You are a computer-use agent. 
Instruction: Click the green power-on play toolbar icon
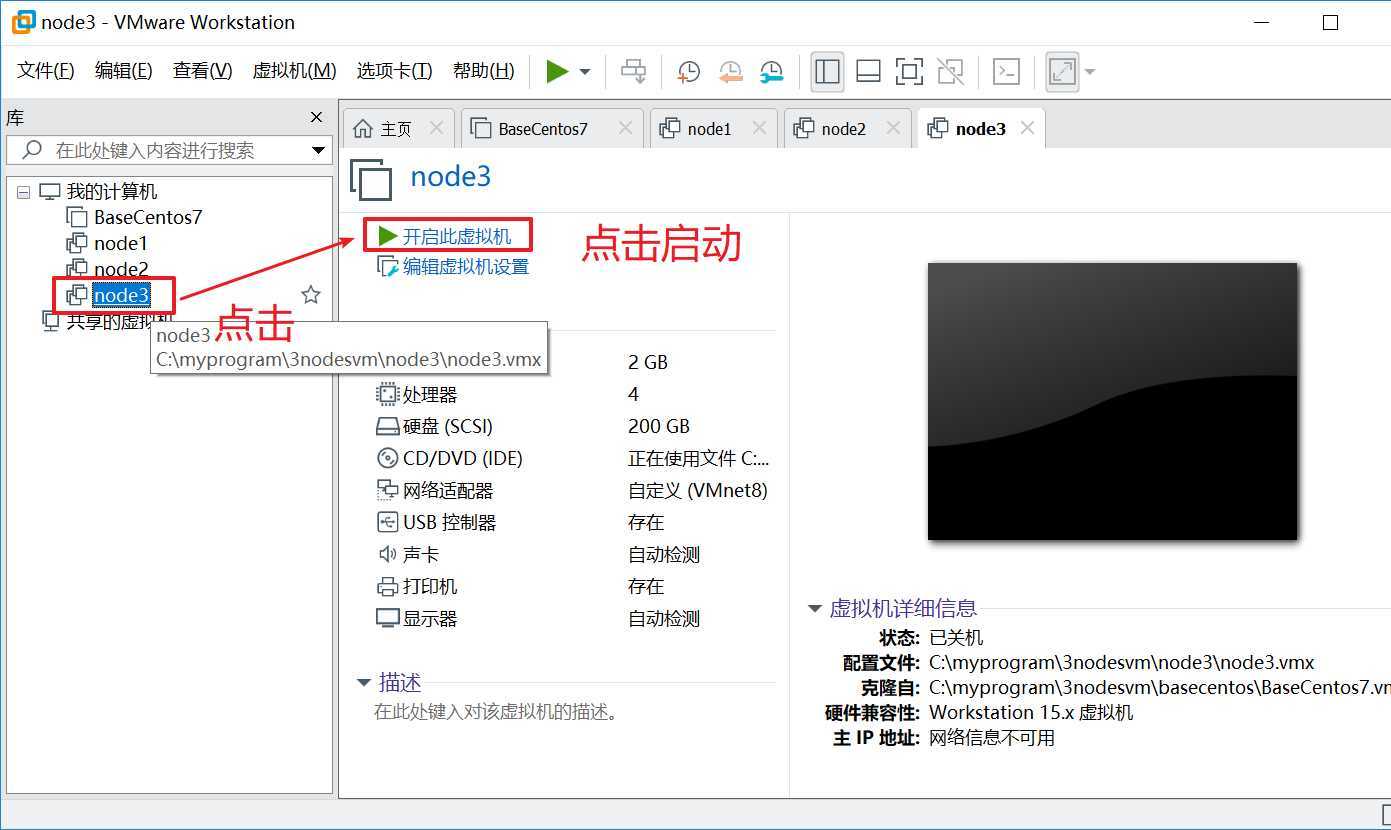pyautogui.click(x=557, y=71)
